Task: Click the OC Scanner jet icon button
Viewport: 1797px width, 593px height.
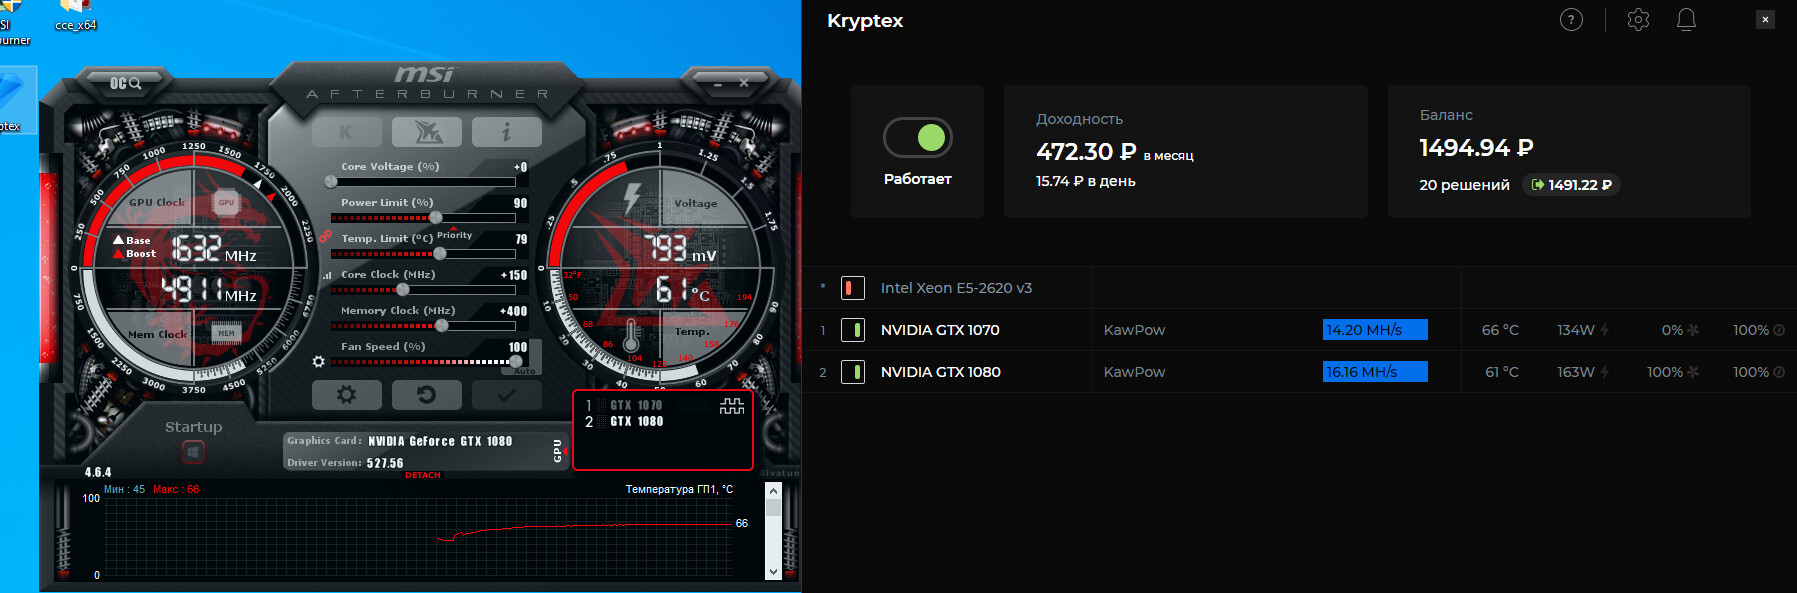Action: click(x=427, y=132)
